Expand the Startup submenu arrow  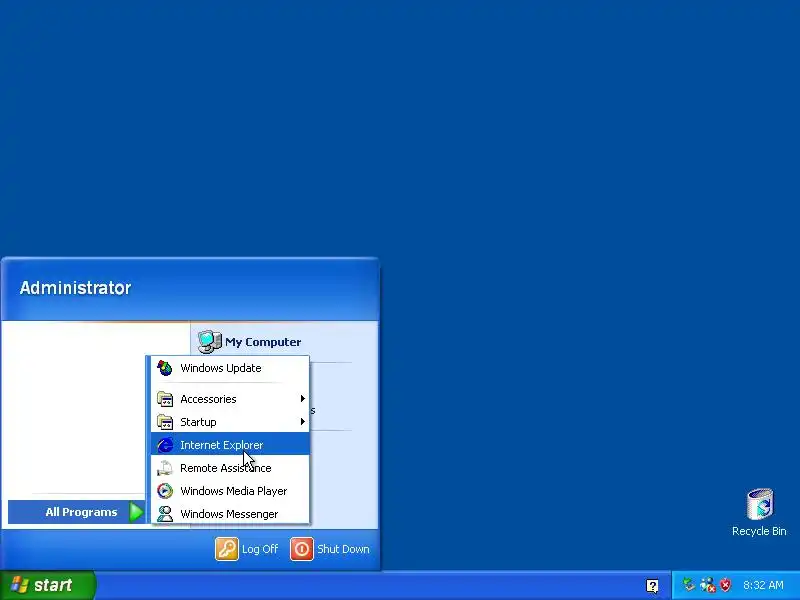303,421
